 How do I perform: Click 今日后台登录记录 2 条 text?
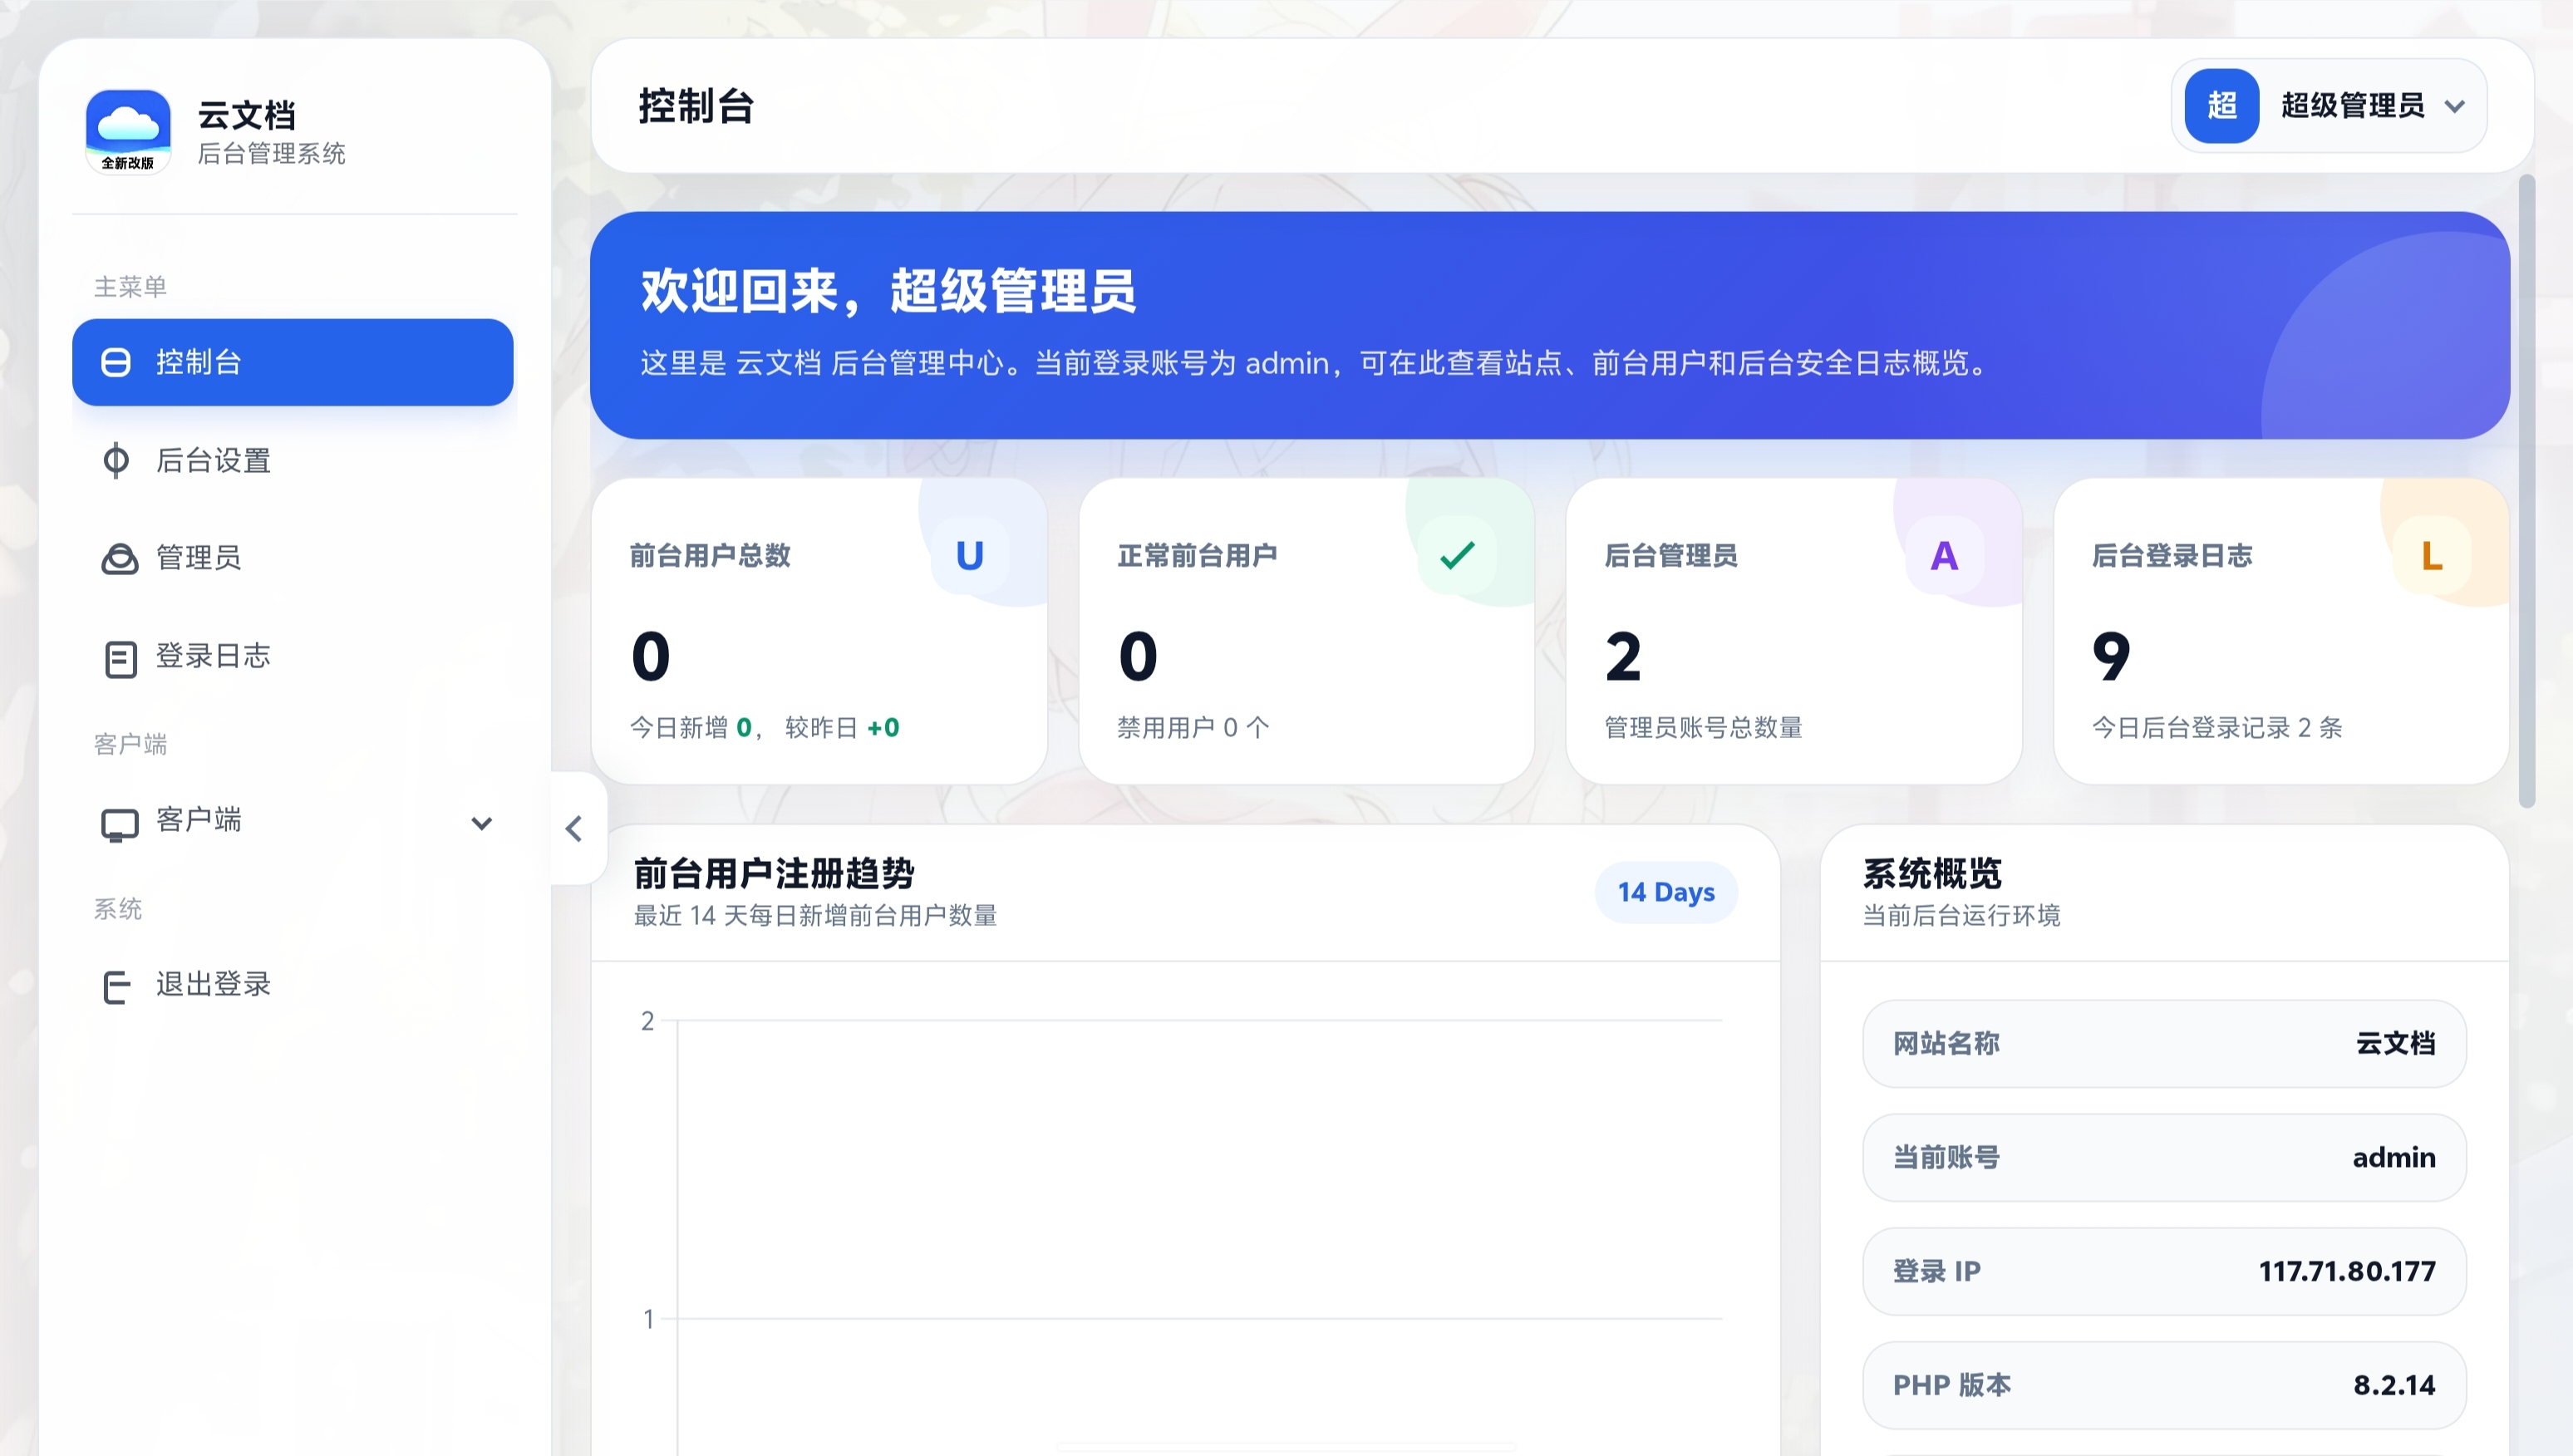tap(2217, 728)
